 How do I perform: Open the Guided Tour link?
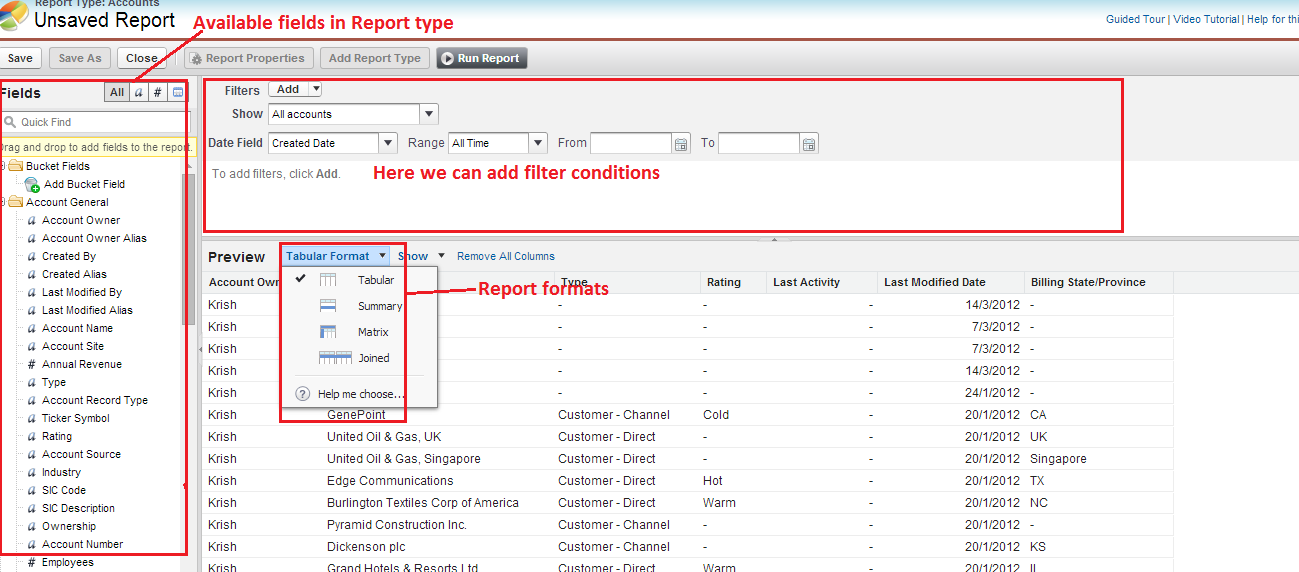tap(1136, 19)
